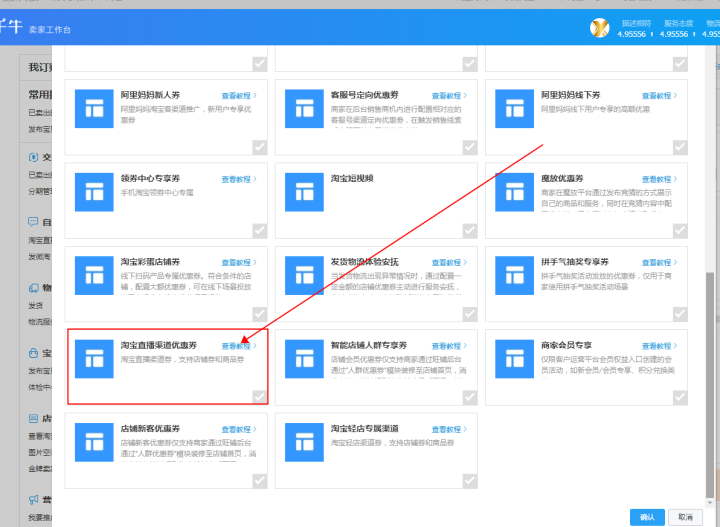Image resolution: width=720 pixels, height=527 pixels.
Task: Choose the 拼手气抽奖专享券 card icon
Action: coord(514,275)
